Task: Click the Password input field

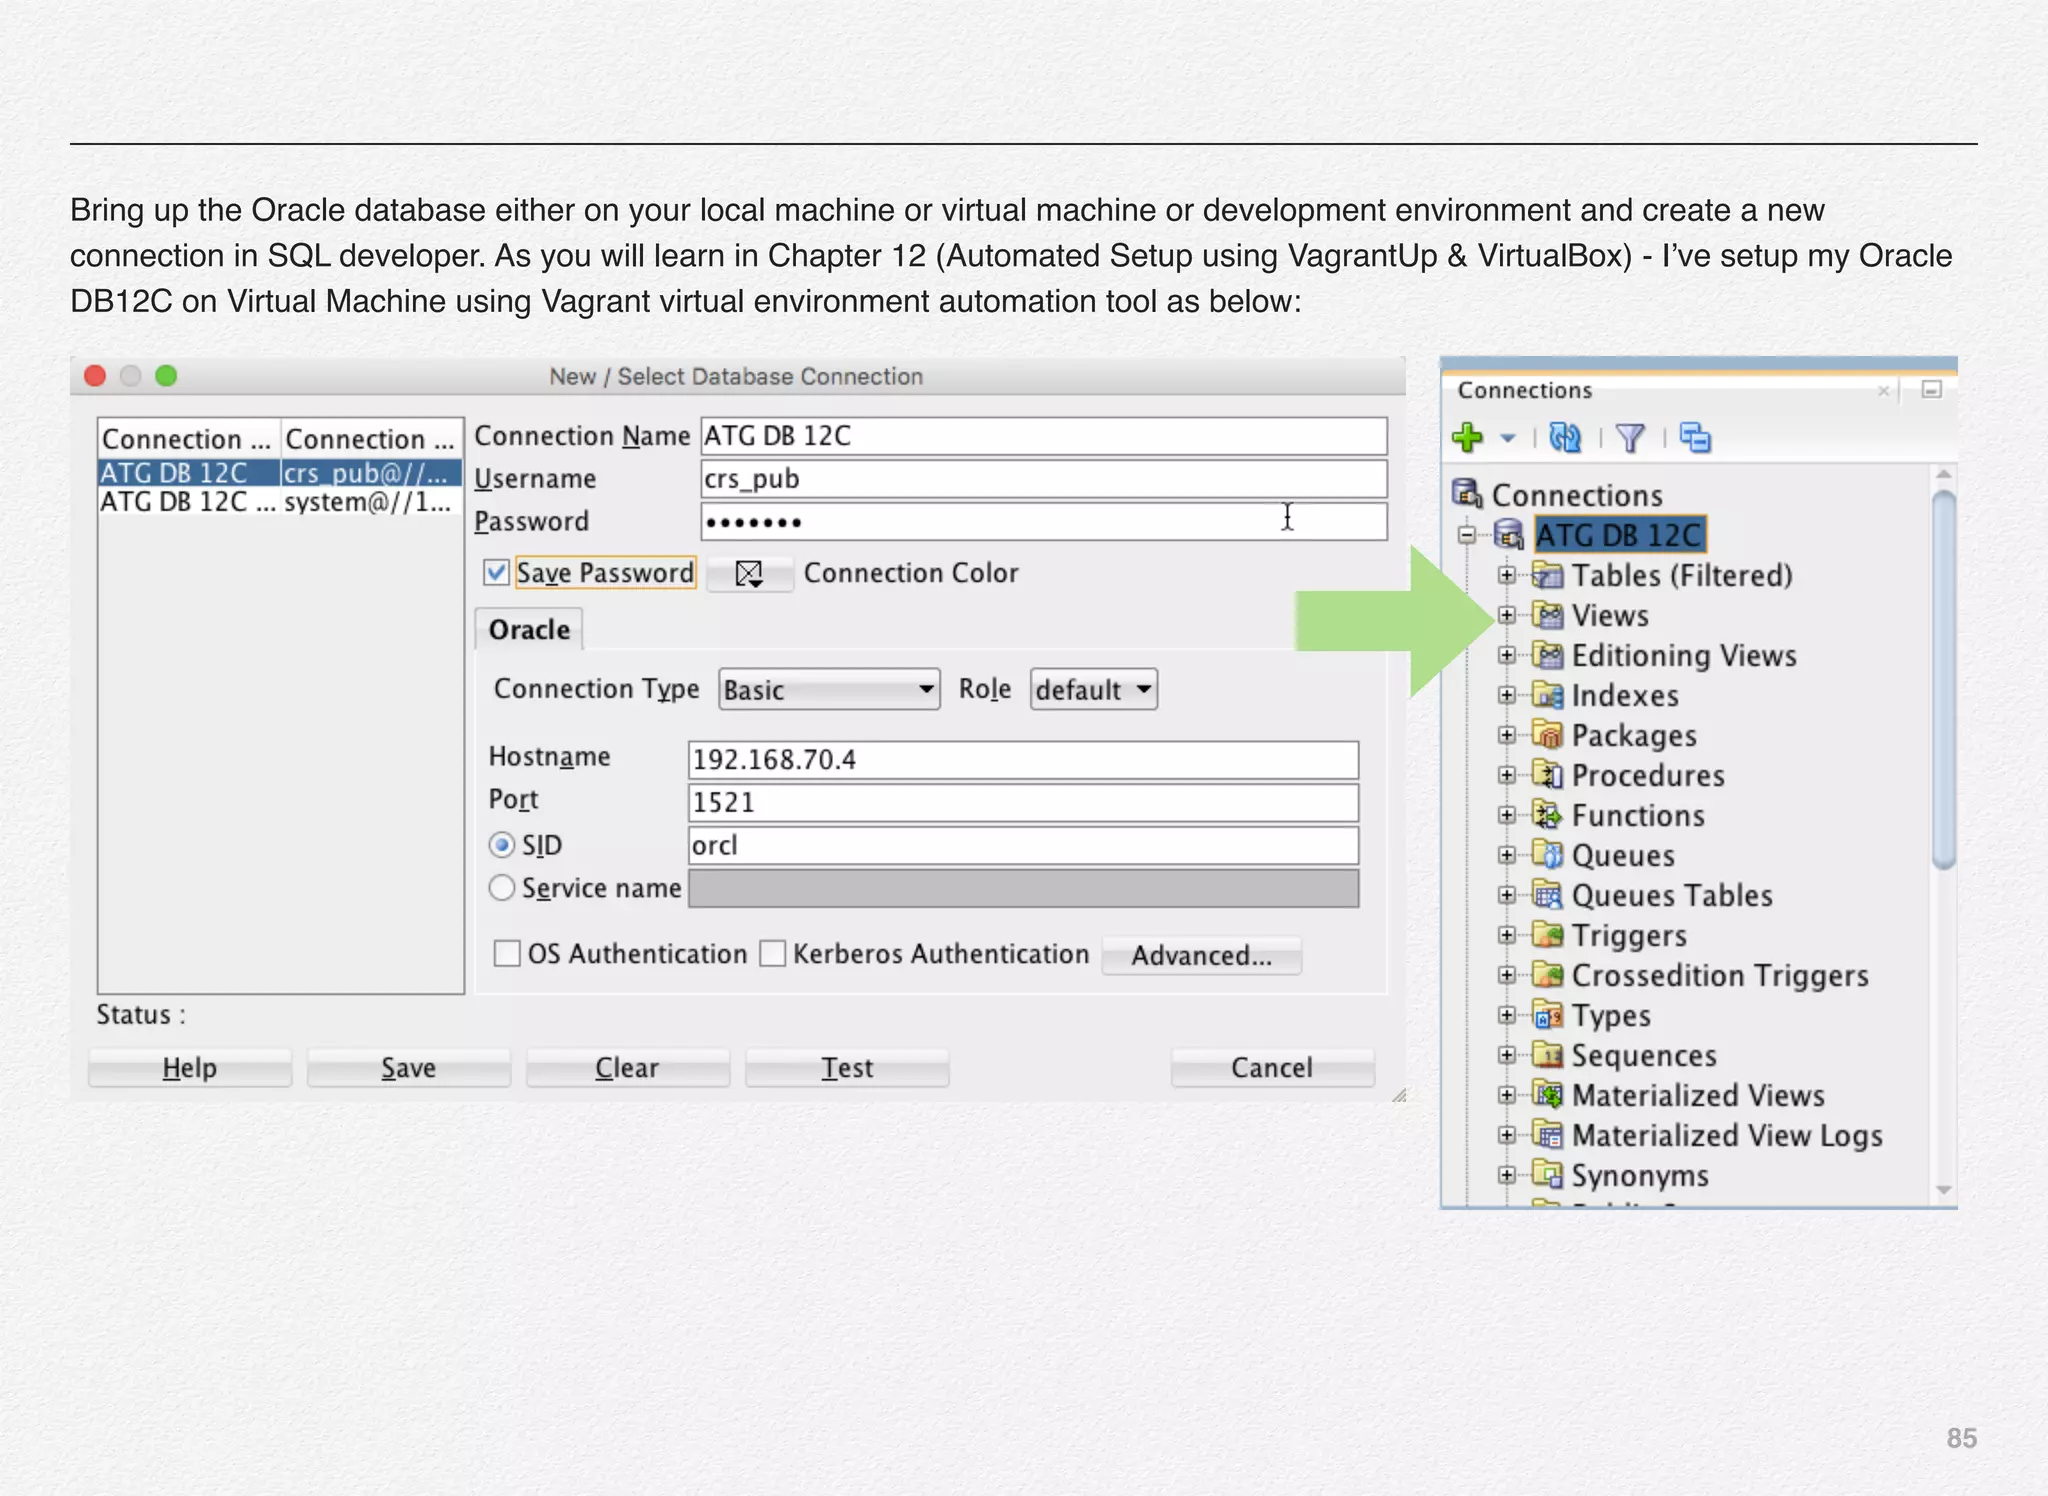Action: pyautogui.click(x=1044, y=522)
